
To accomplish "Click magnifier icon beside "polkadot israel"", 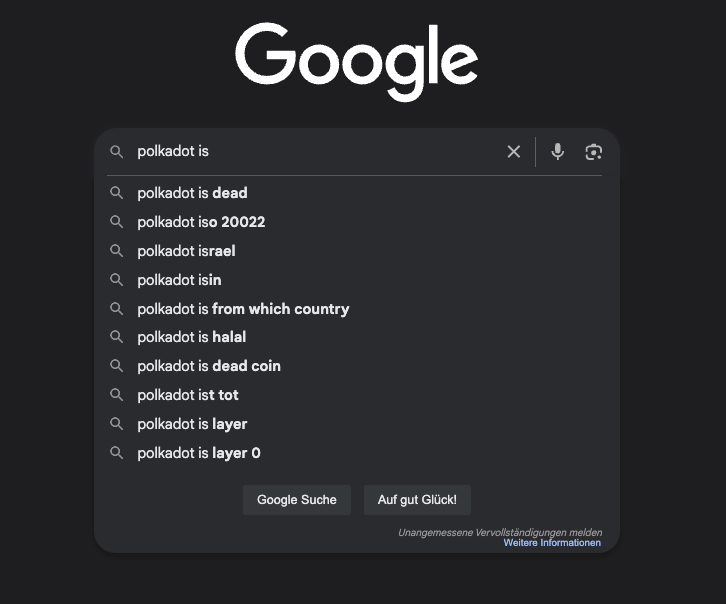I will pos(117,251).
